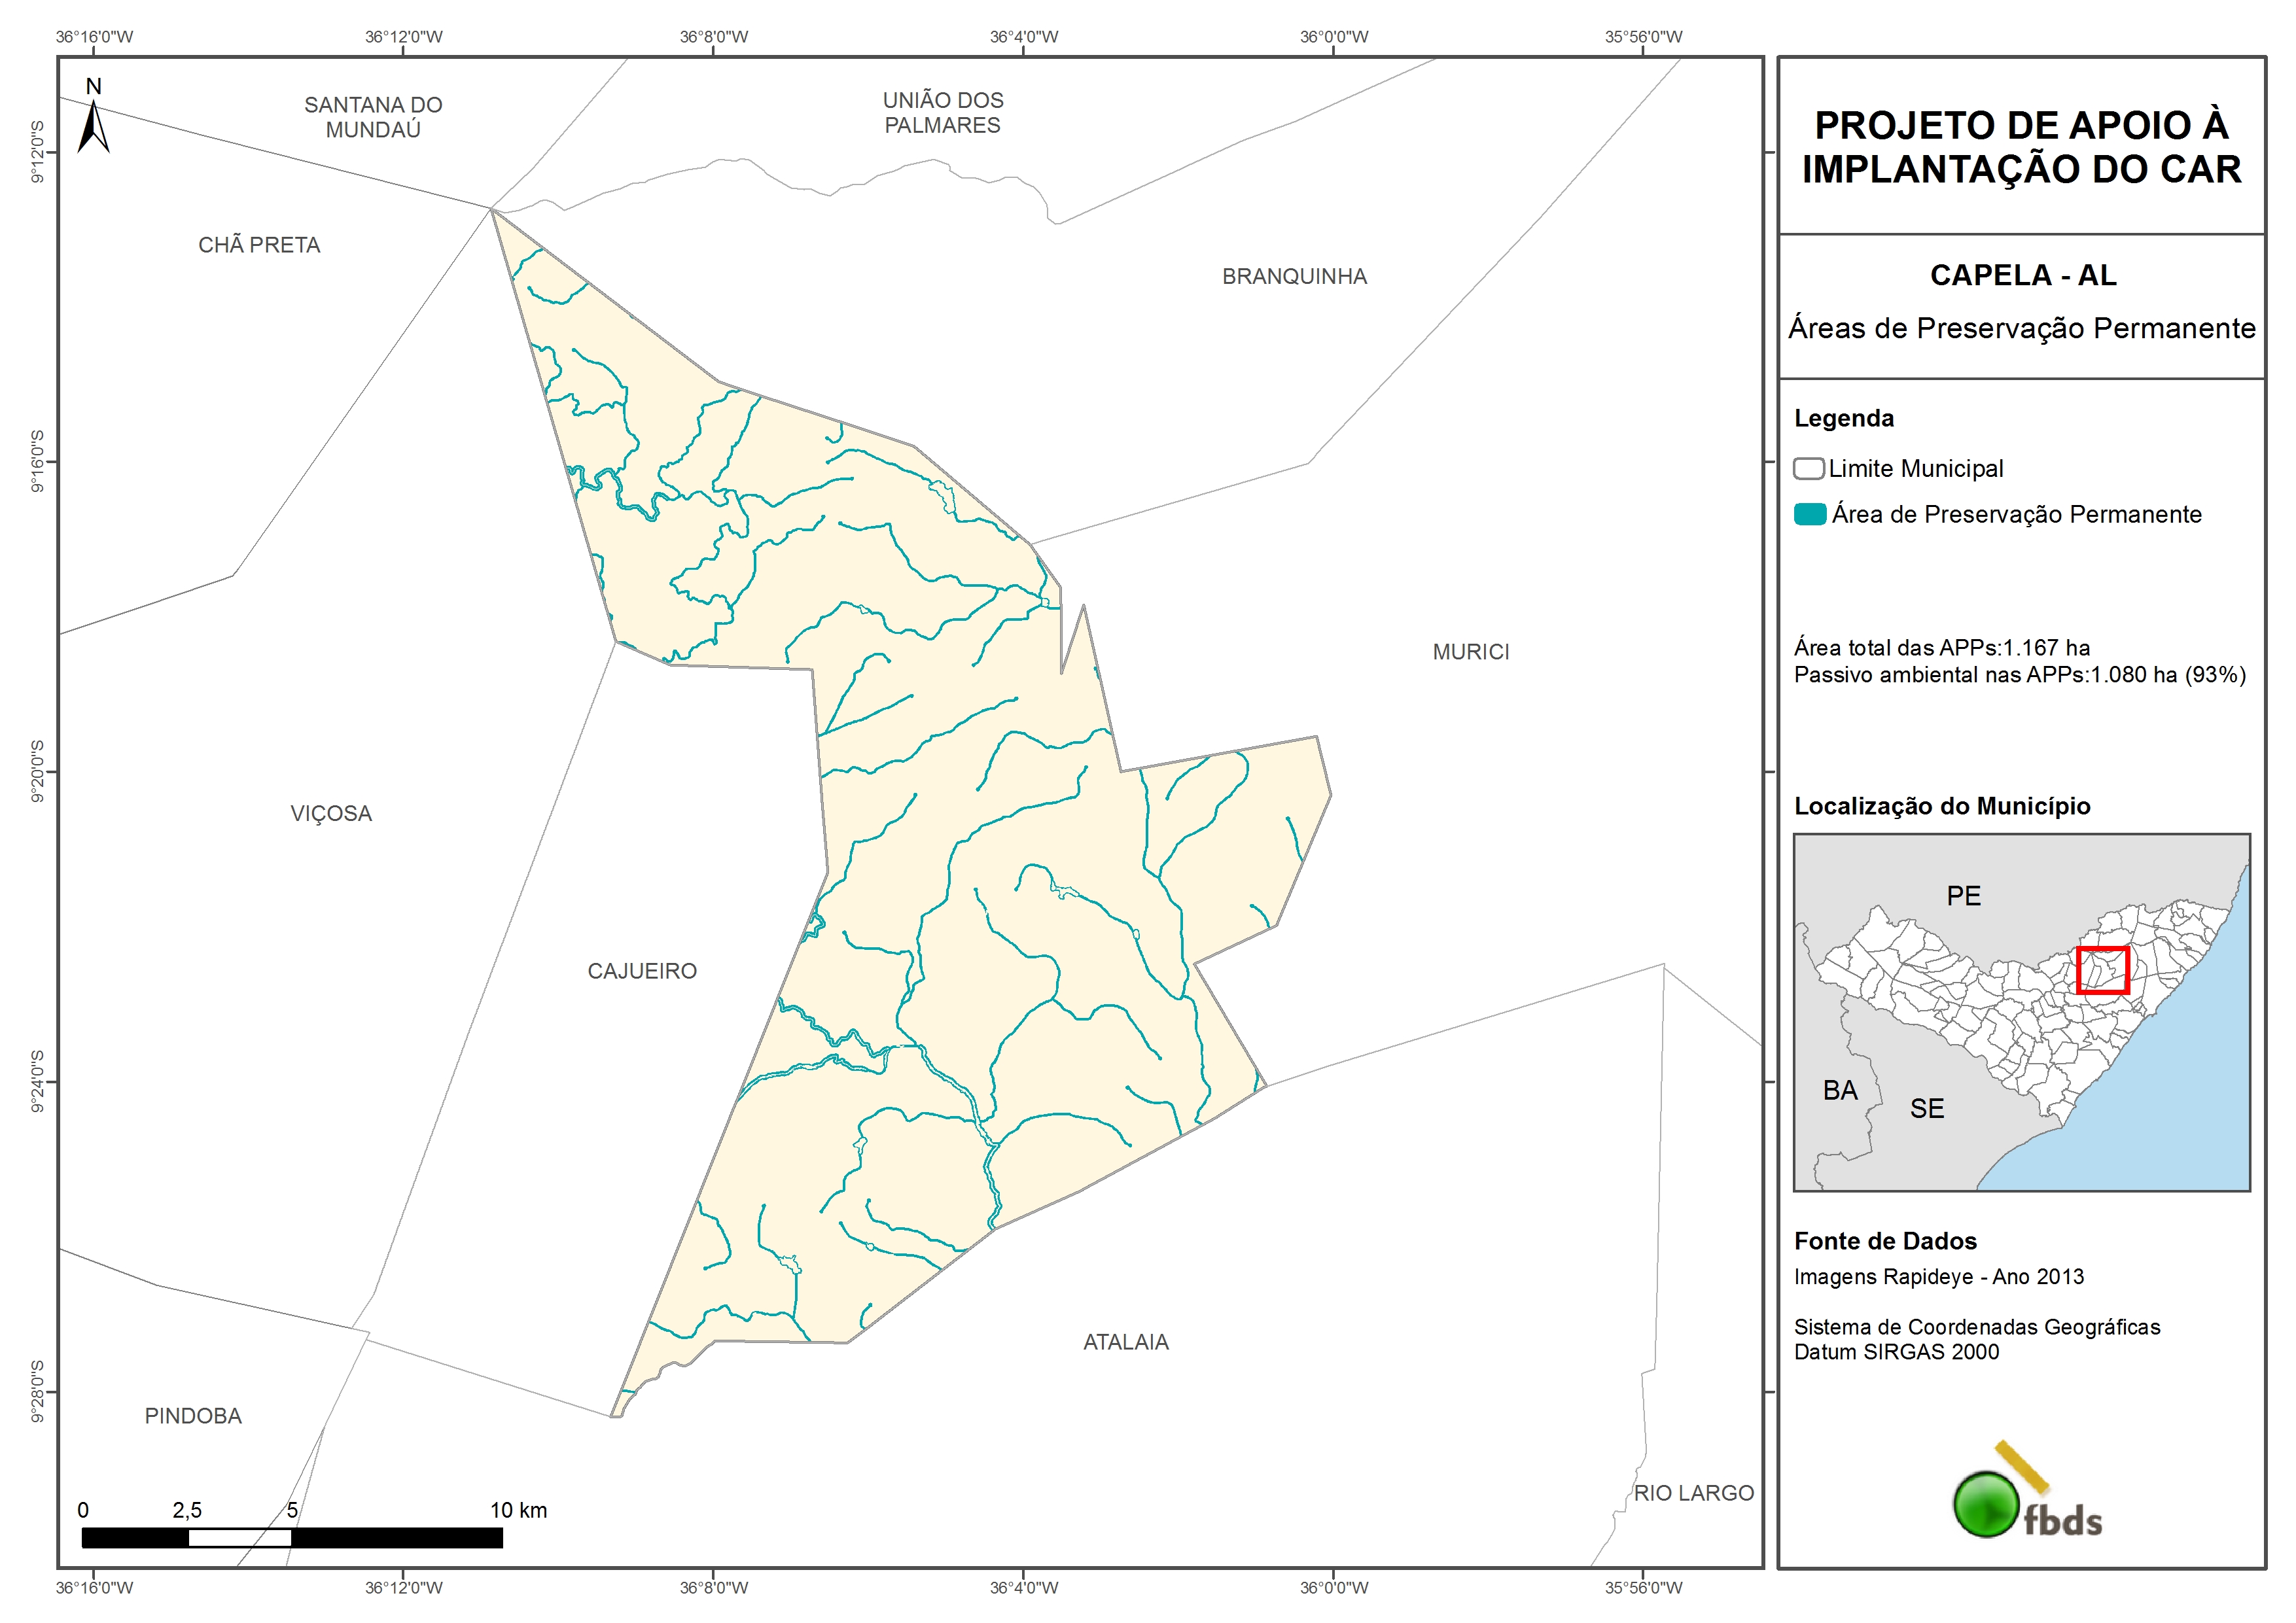This screenshot has width=2296, height=1623.
Task: Click the Limite Municipal legend symbol
Action: pyautogui.click(x=1808, y=468)
